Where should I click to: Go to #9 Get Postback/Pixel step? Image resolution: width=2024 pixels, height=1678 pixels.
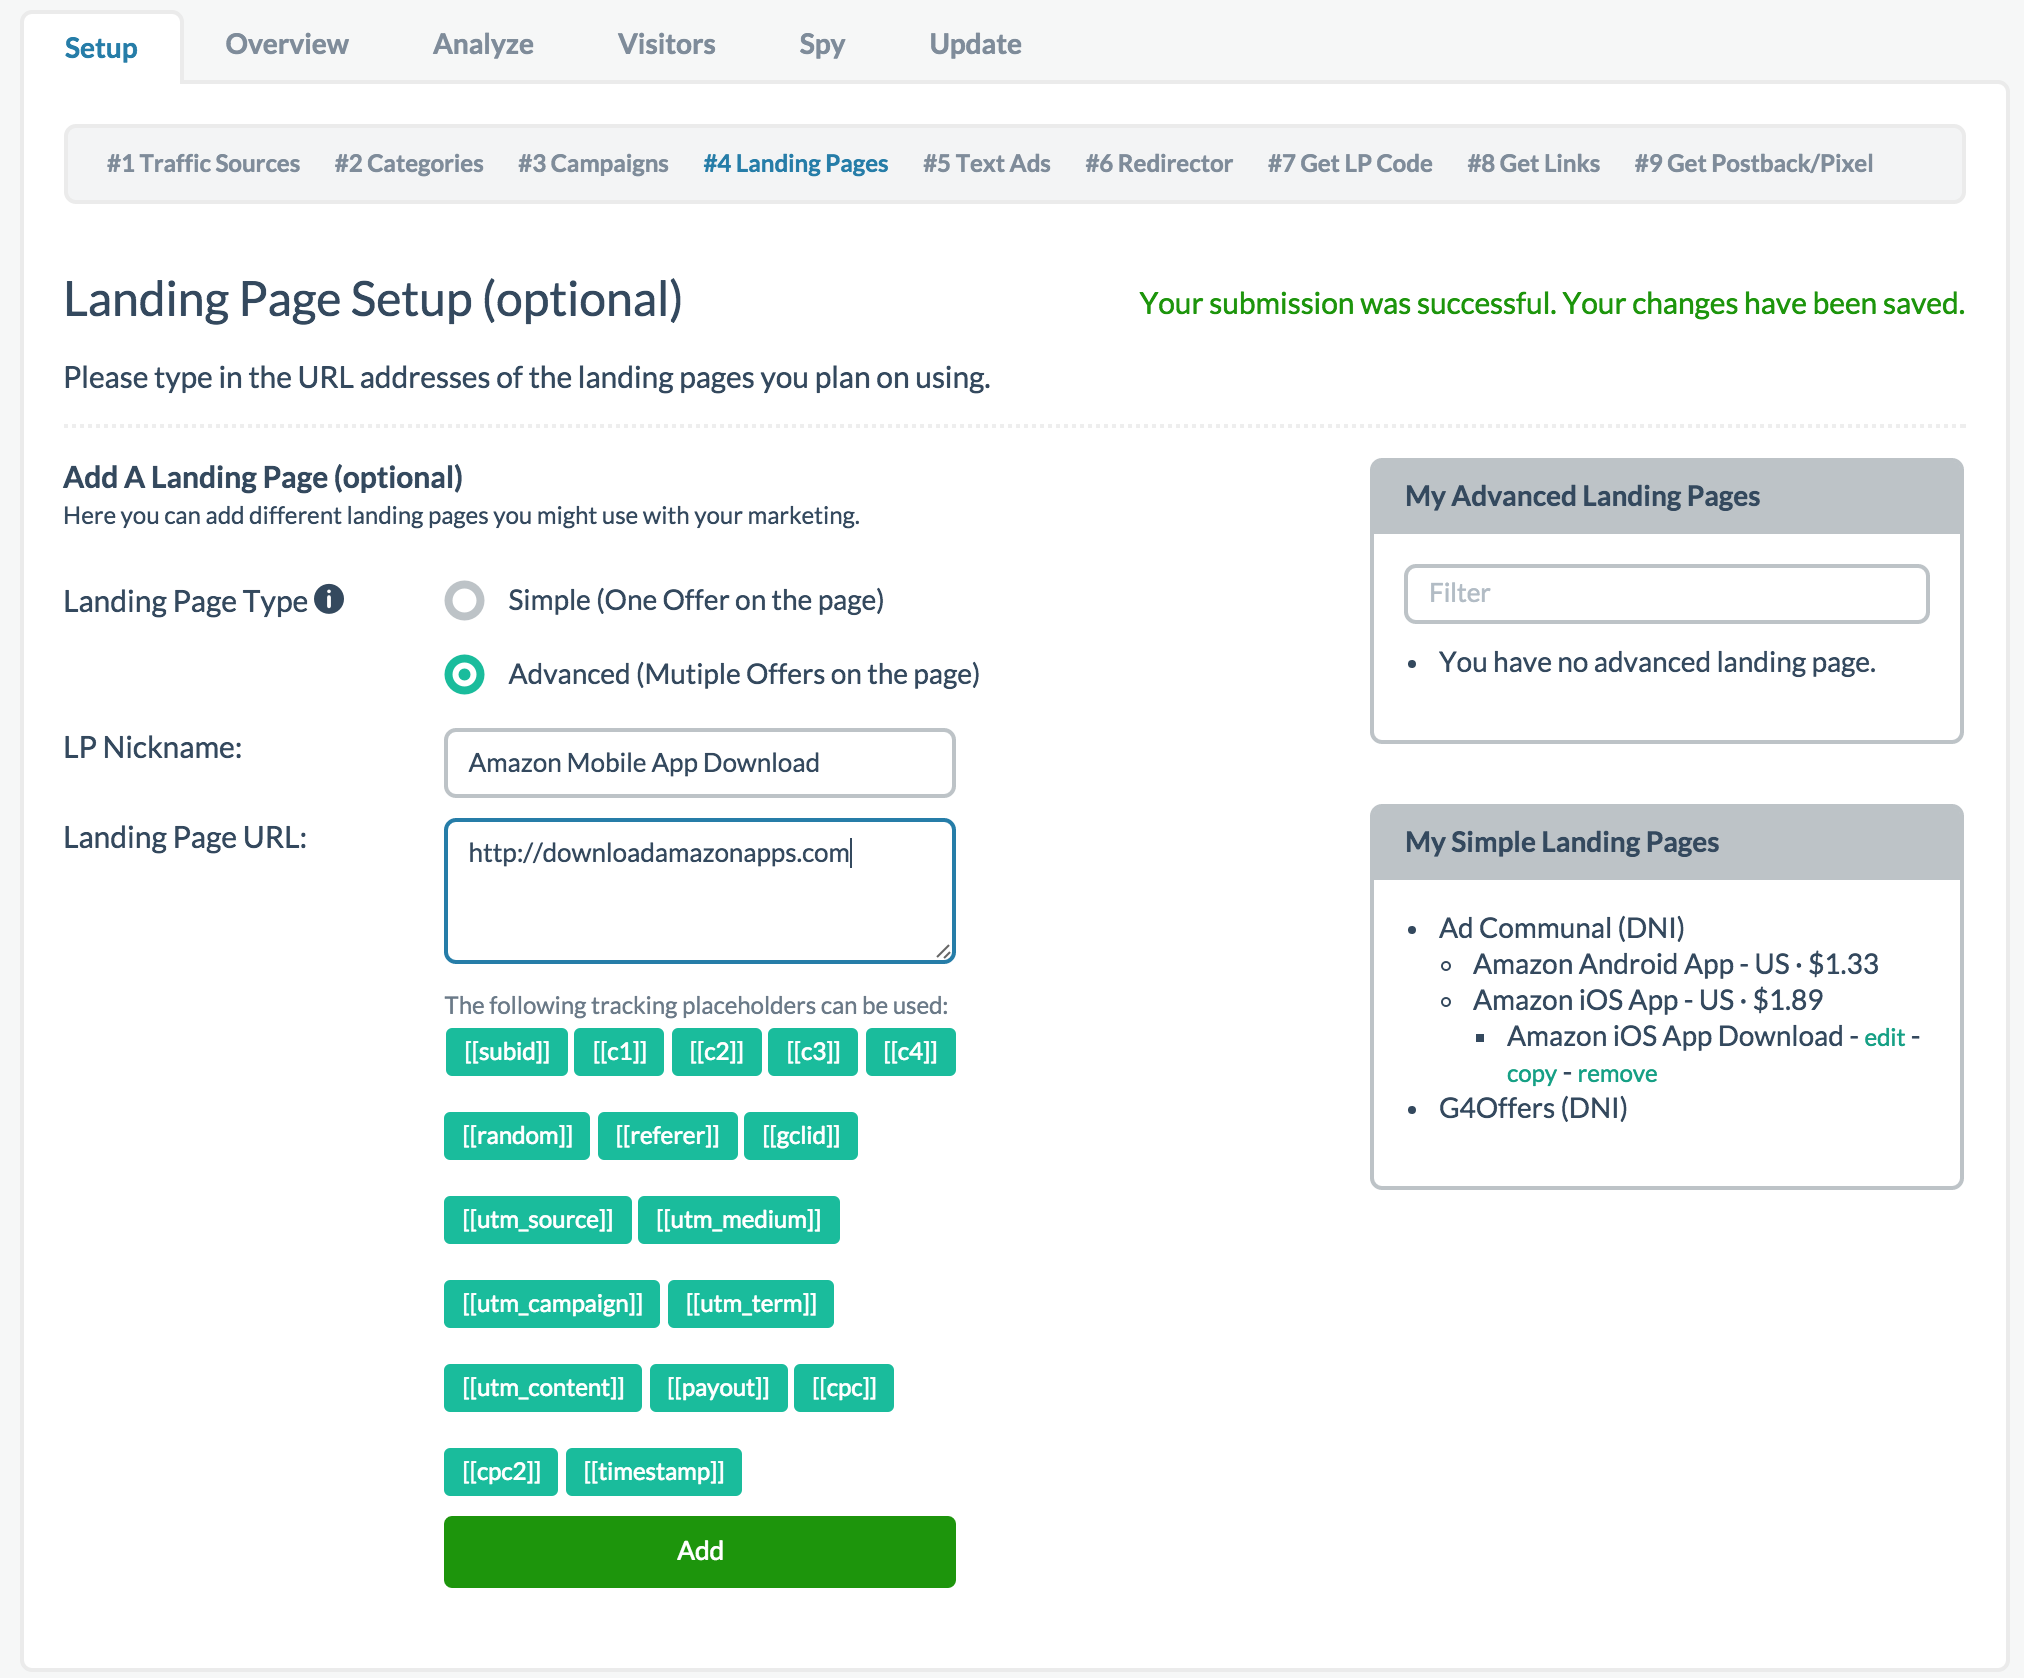coord(1753,163)
